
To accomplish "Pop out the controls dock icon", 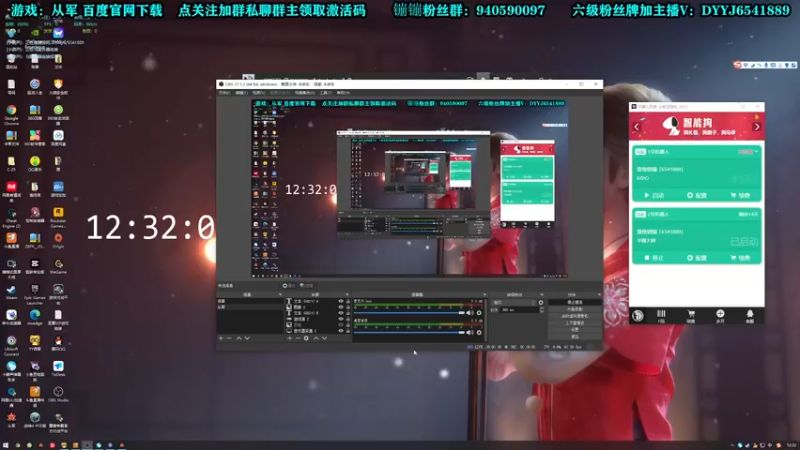I will [599, 295].
